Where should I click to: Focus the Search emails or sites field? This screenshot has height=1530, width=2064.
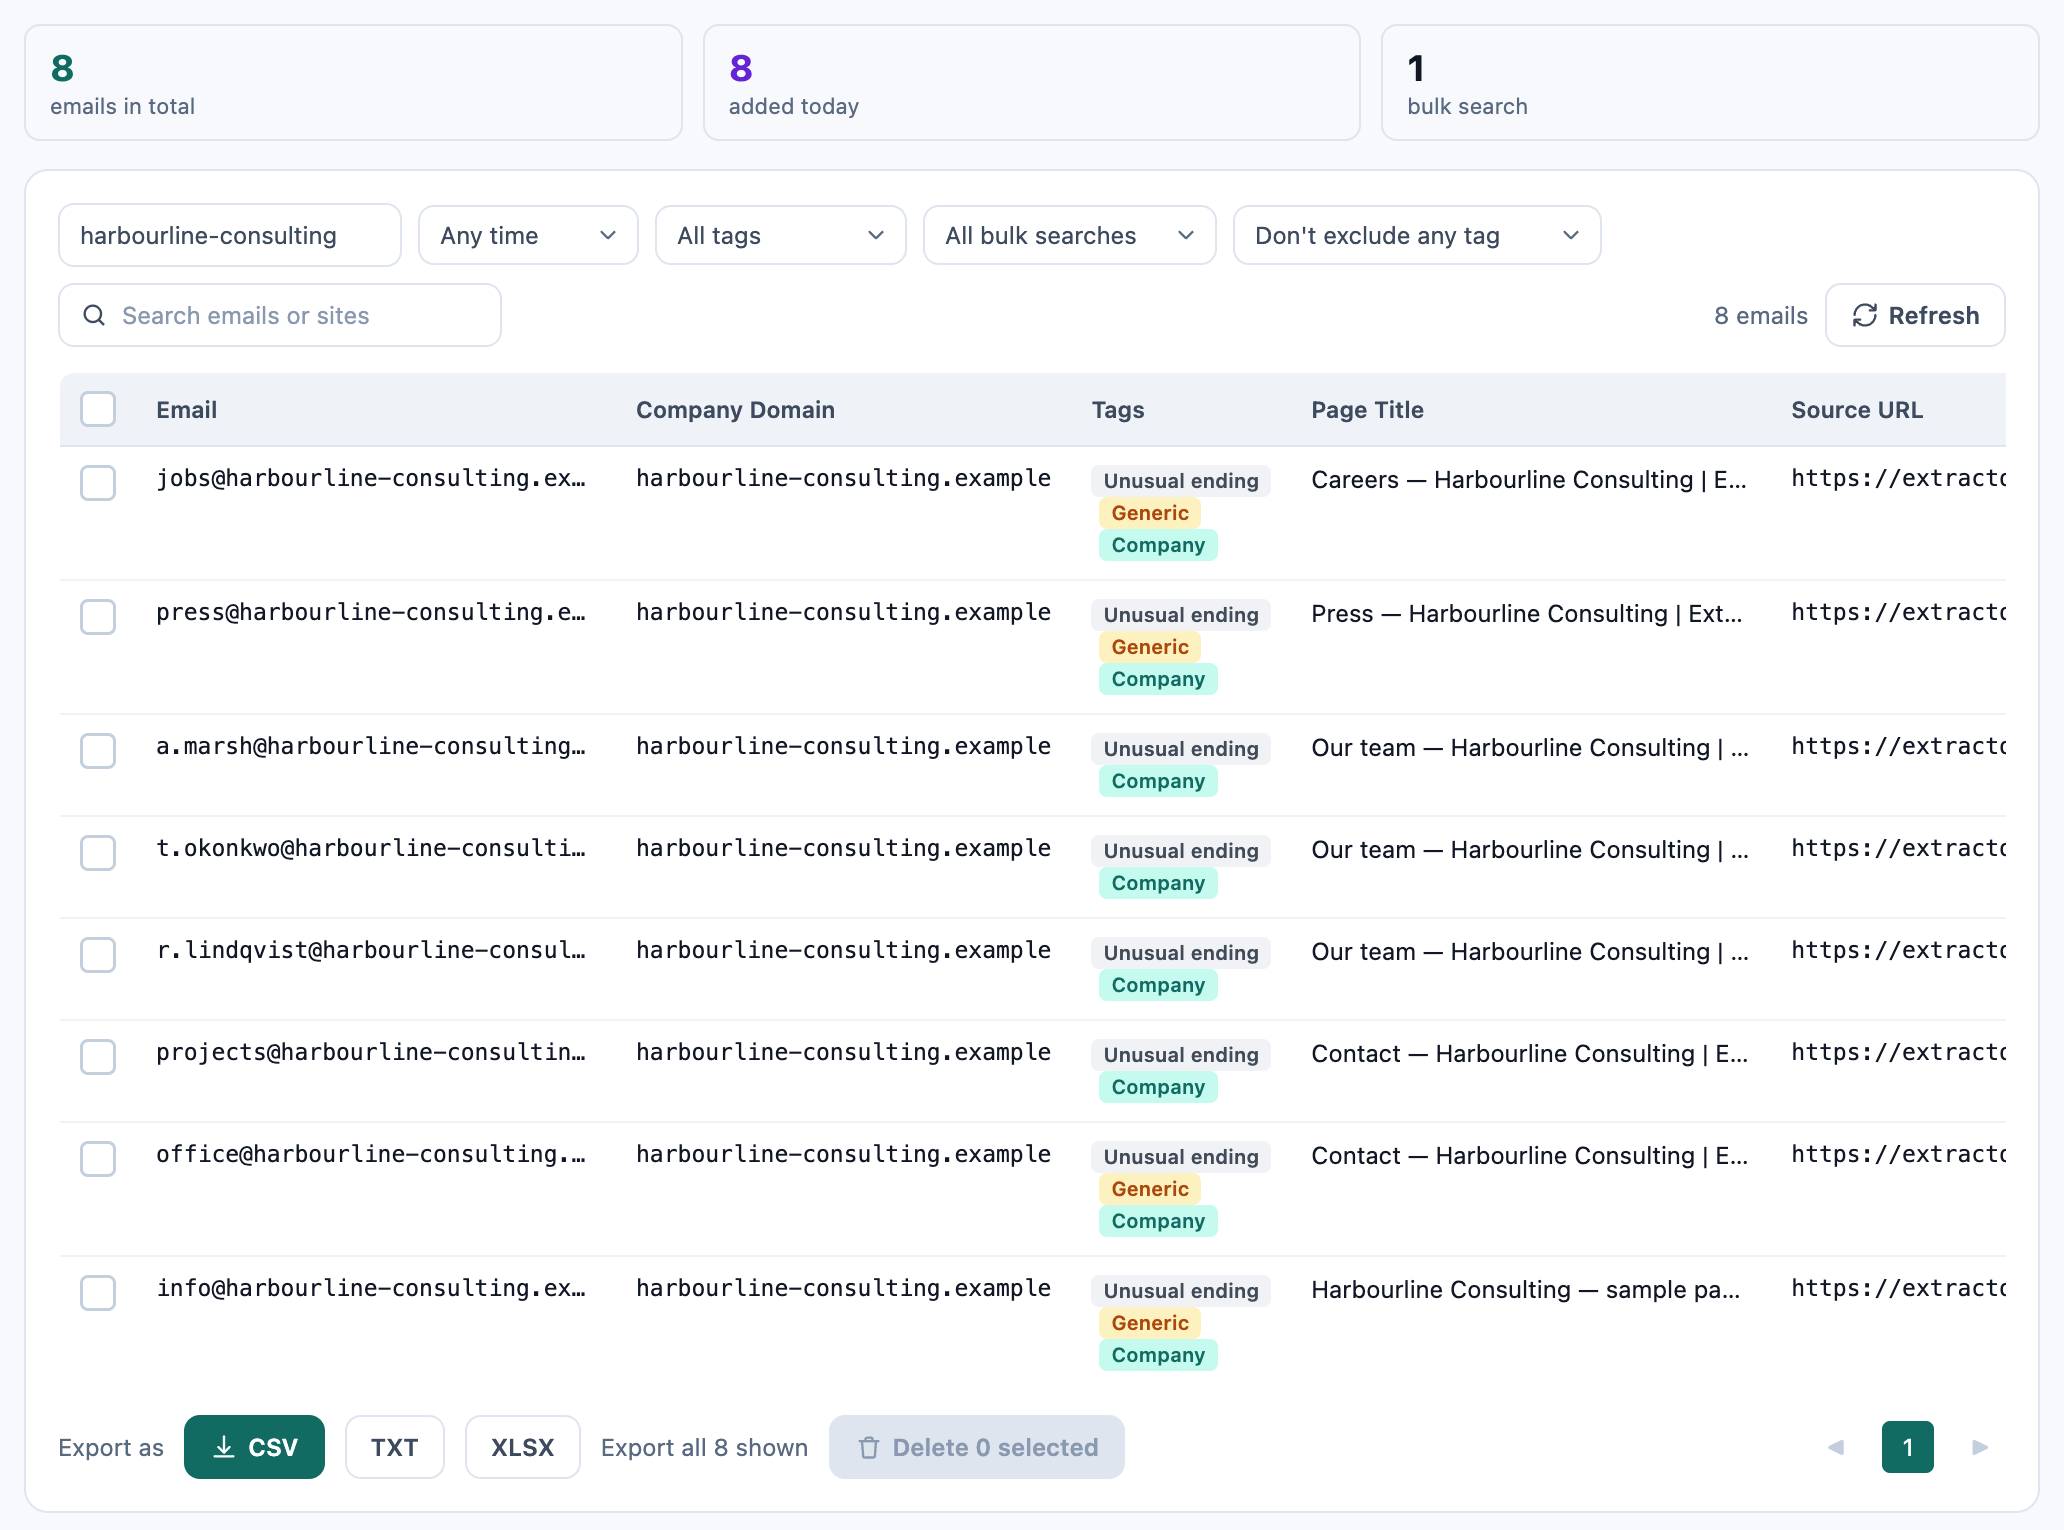click(280, 315)
